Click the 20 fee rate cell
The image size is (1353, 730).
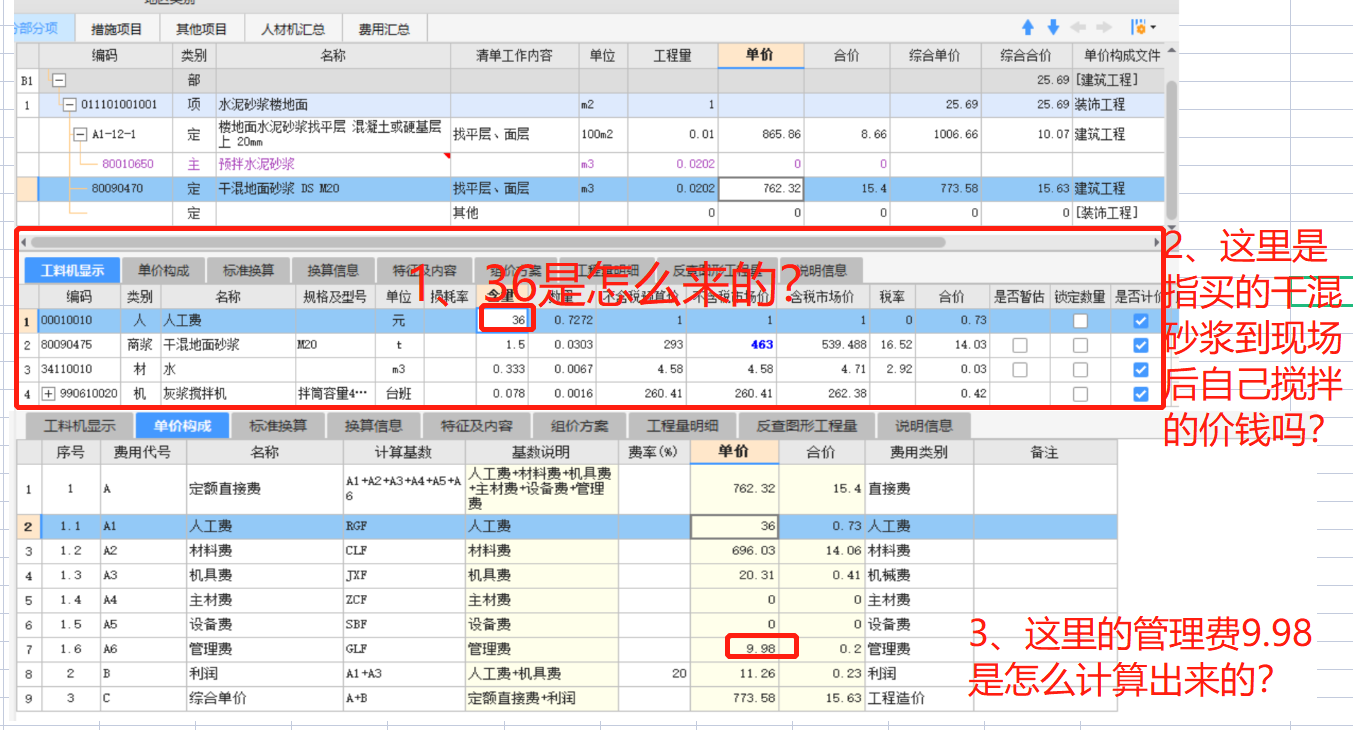tap(654, 674)
